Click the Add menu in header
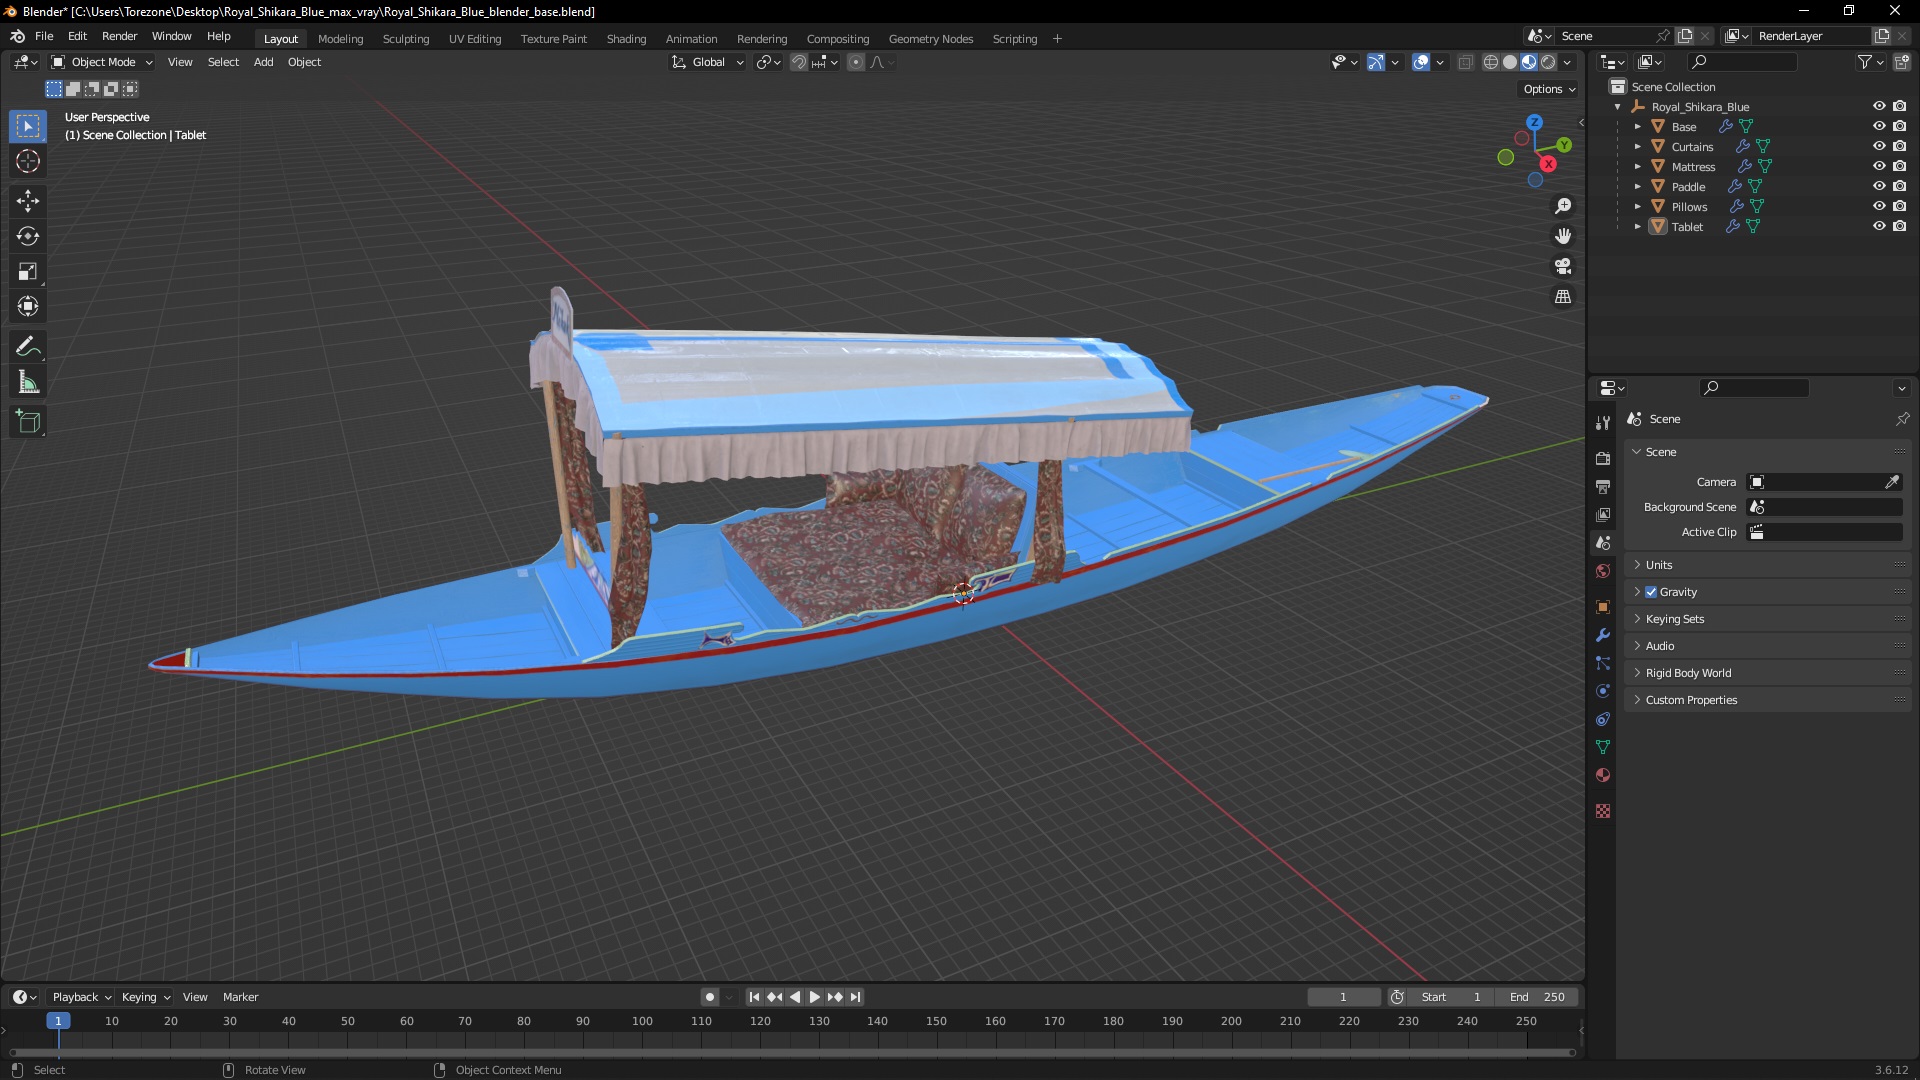The image size is (1920, 1080). 262,62
